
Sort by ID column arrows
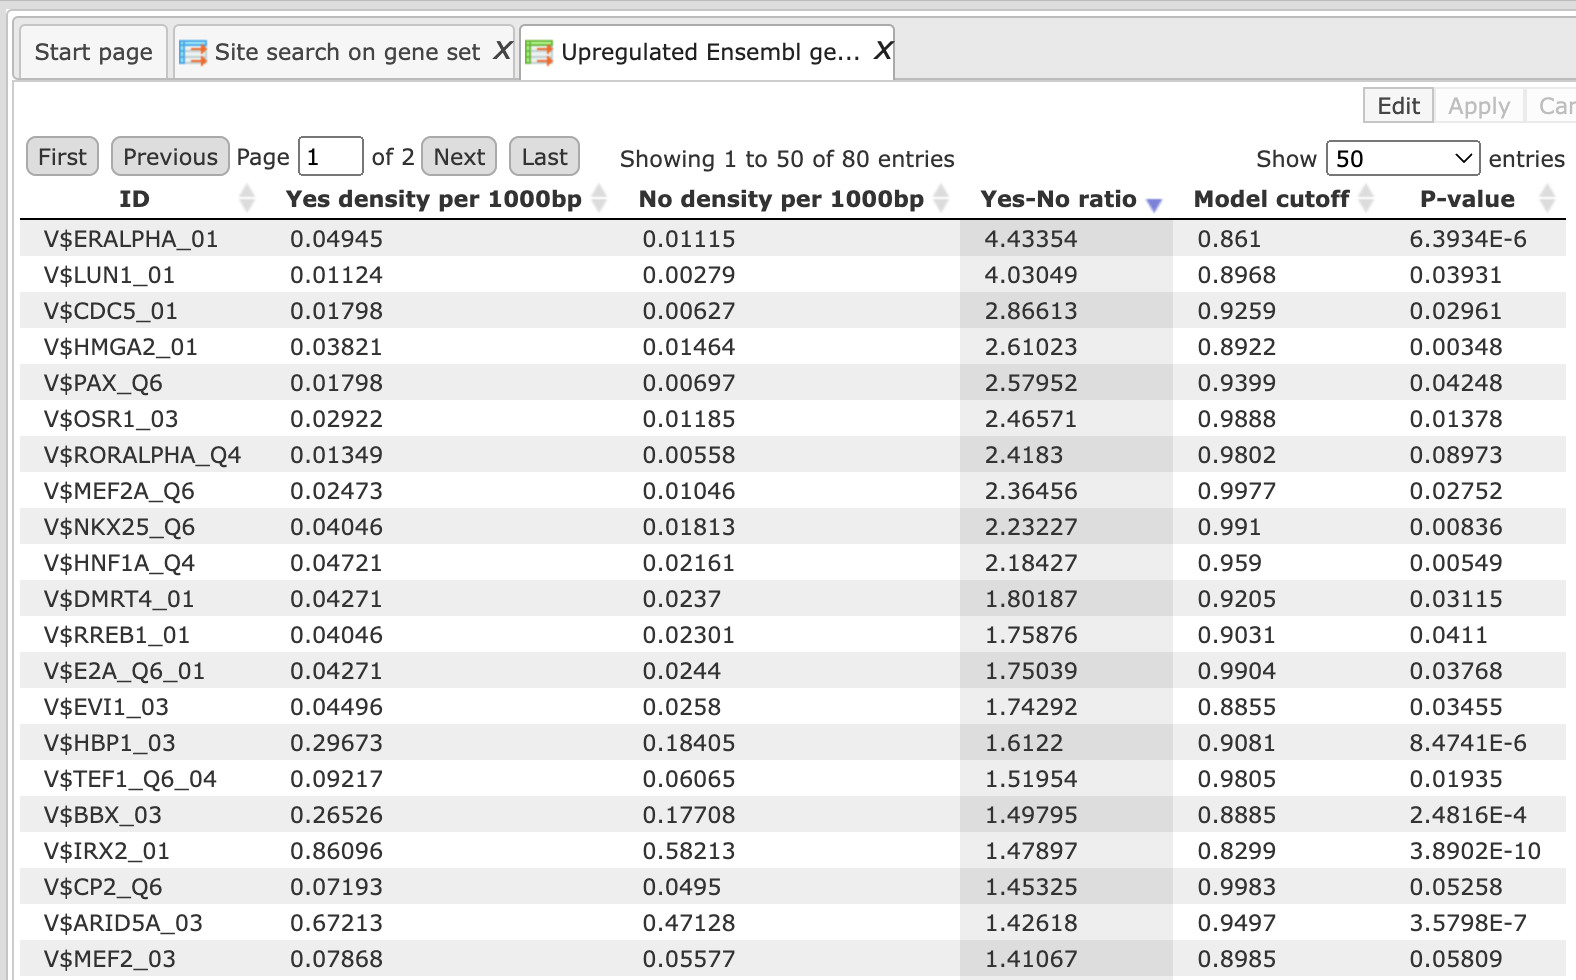click(x=247, y=199)
